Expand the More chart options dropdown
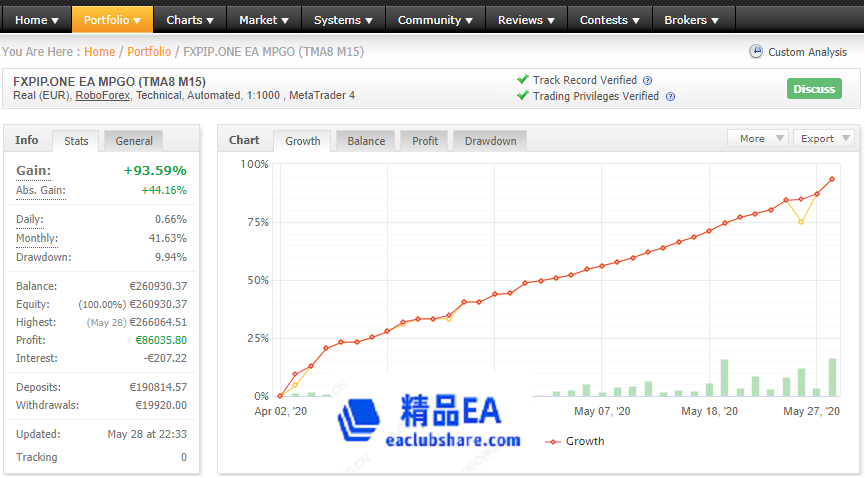The height and width of the screenshot is (478, 865). click(758, 138)
